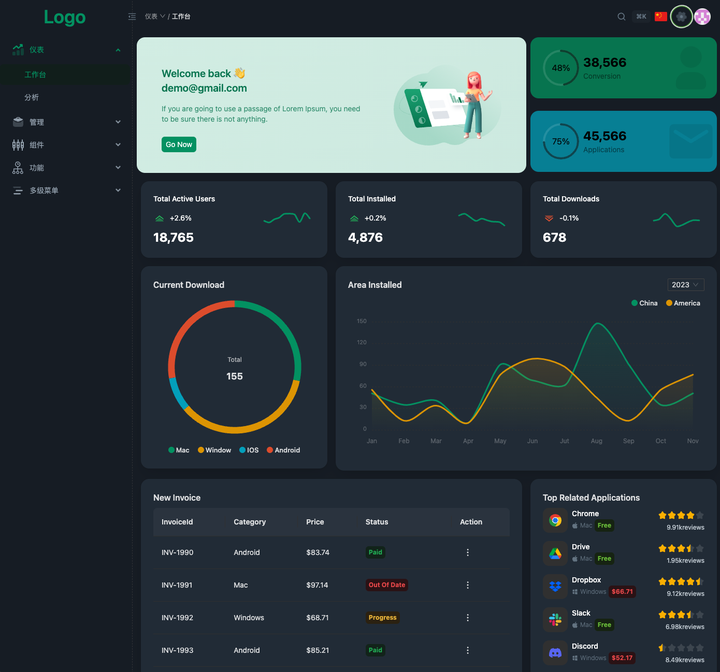Open the user avatar in header
This screenshot has height=672, width=720.
tap(702, 17)
